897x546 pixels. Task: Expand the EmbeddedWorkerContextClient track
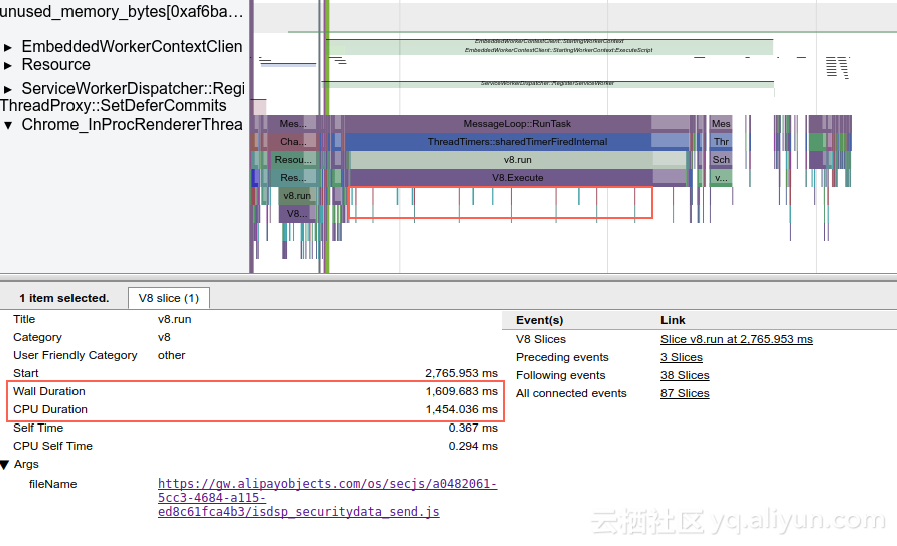coord(8,48)
